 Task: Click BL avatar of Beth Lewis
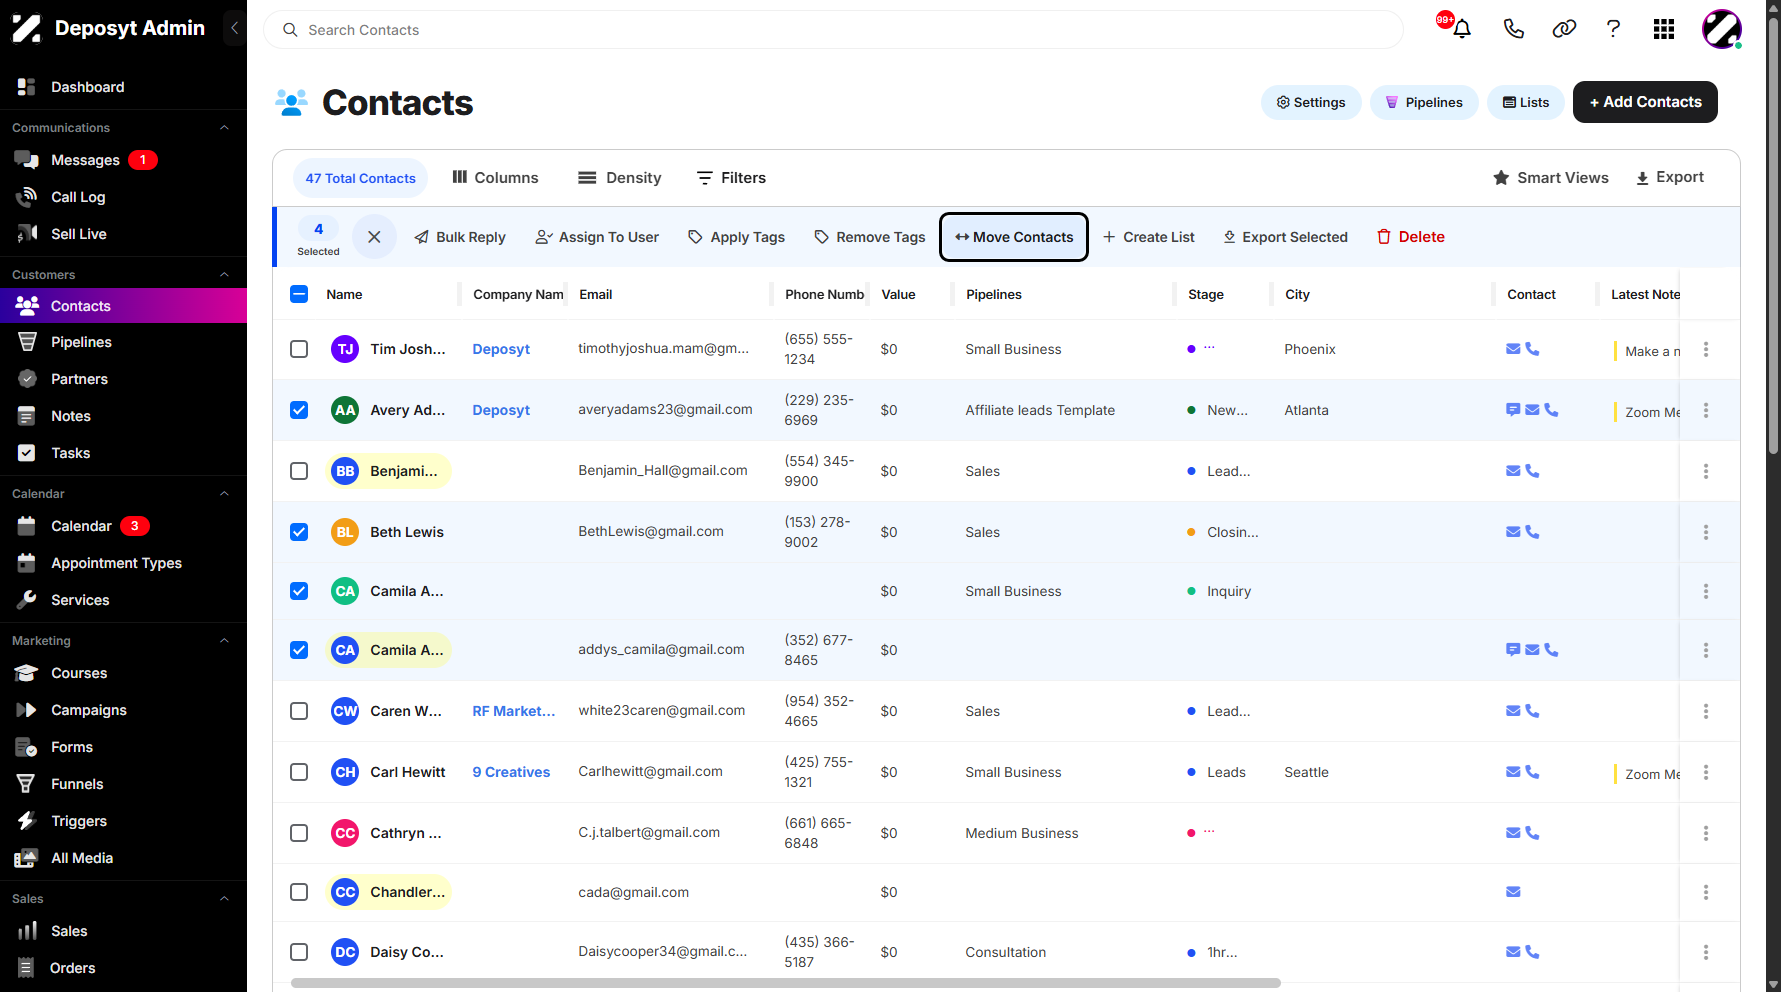pyautogui.click(x=345, y=532)
